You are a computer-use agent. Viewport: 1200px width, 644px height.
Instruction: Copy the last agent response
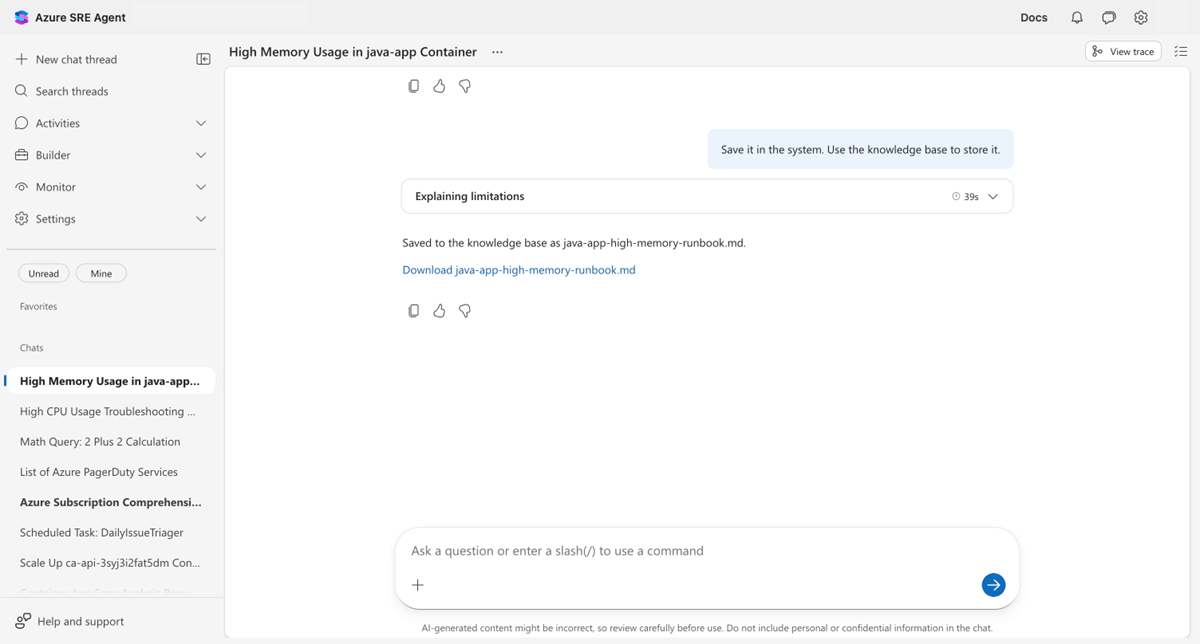413,311
